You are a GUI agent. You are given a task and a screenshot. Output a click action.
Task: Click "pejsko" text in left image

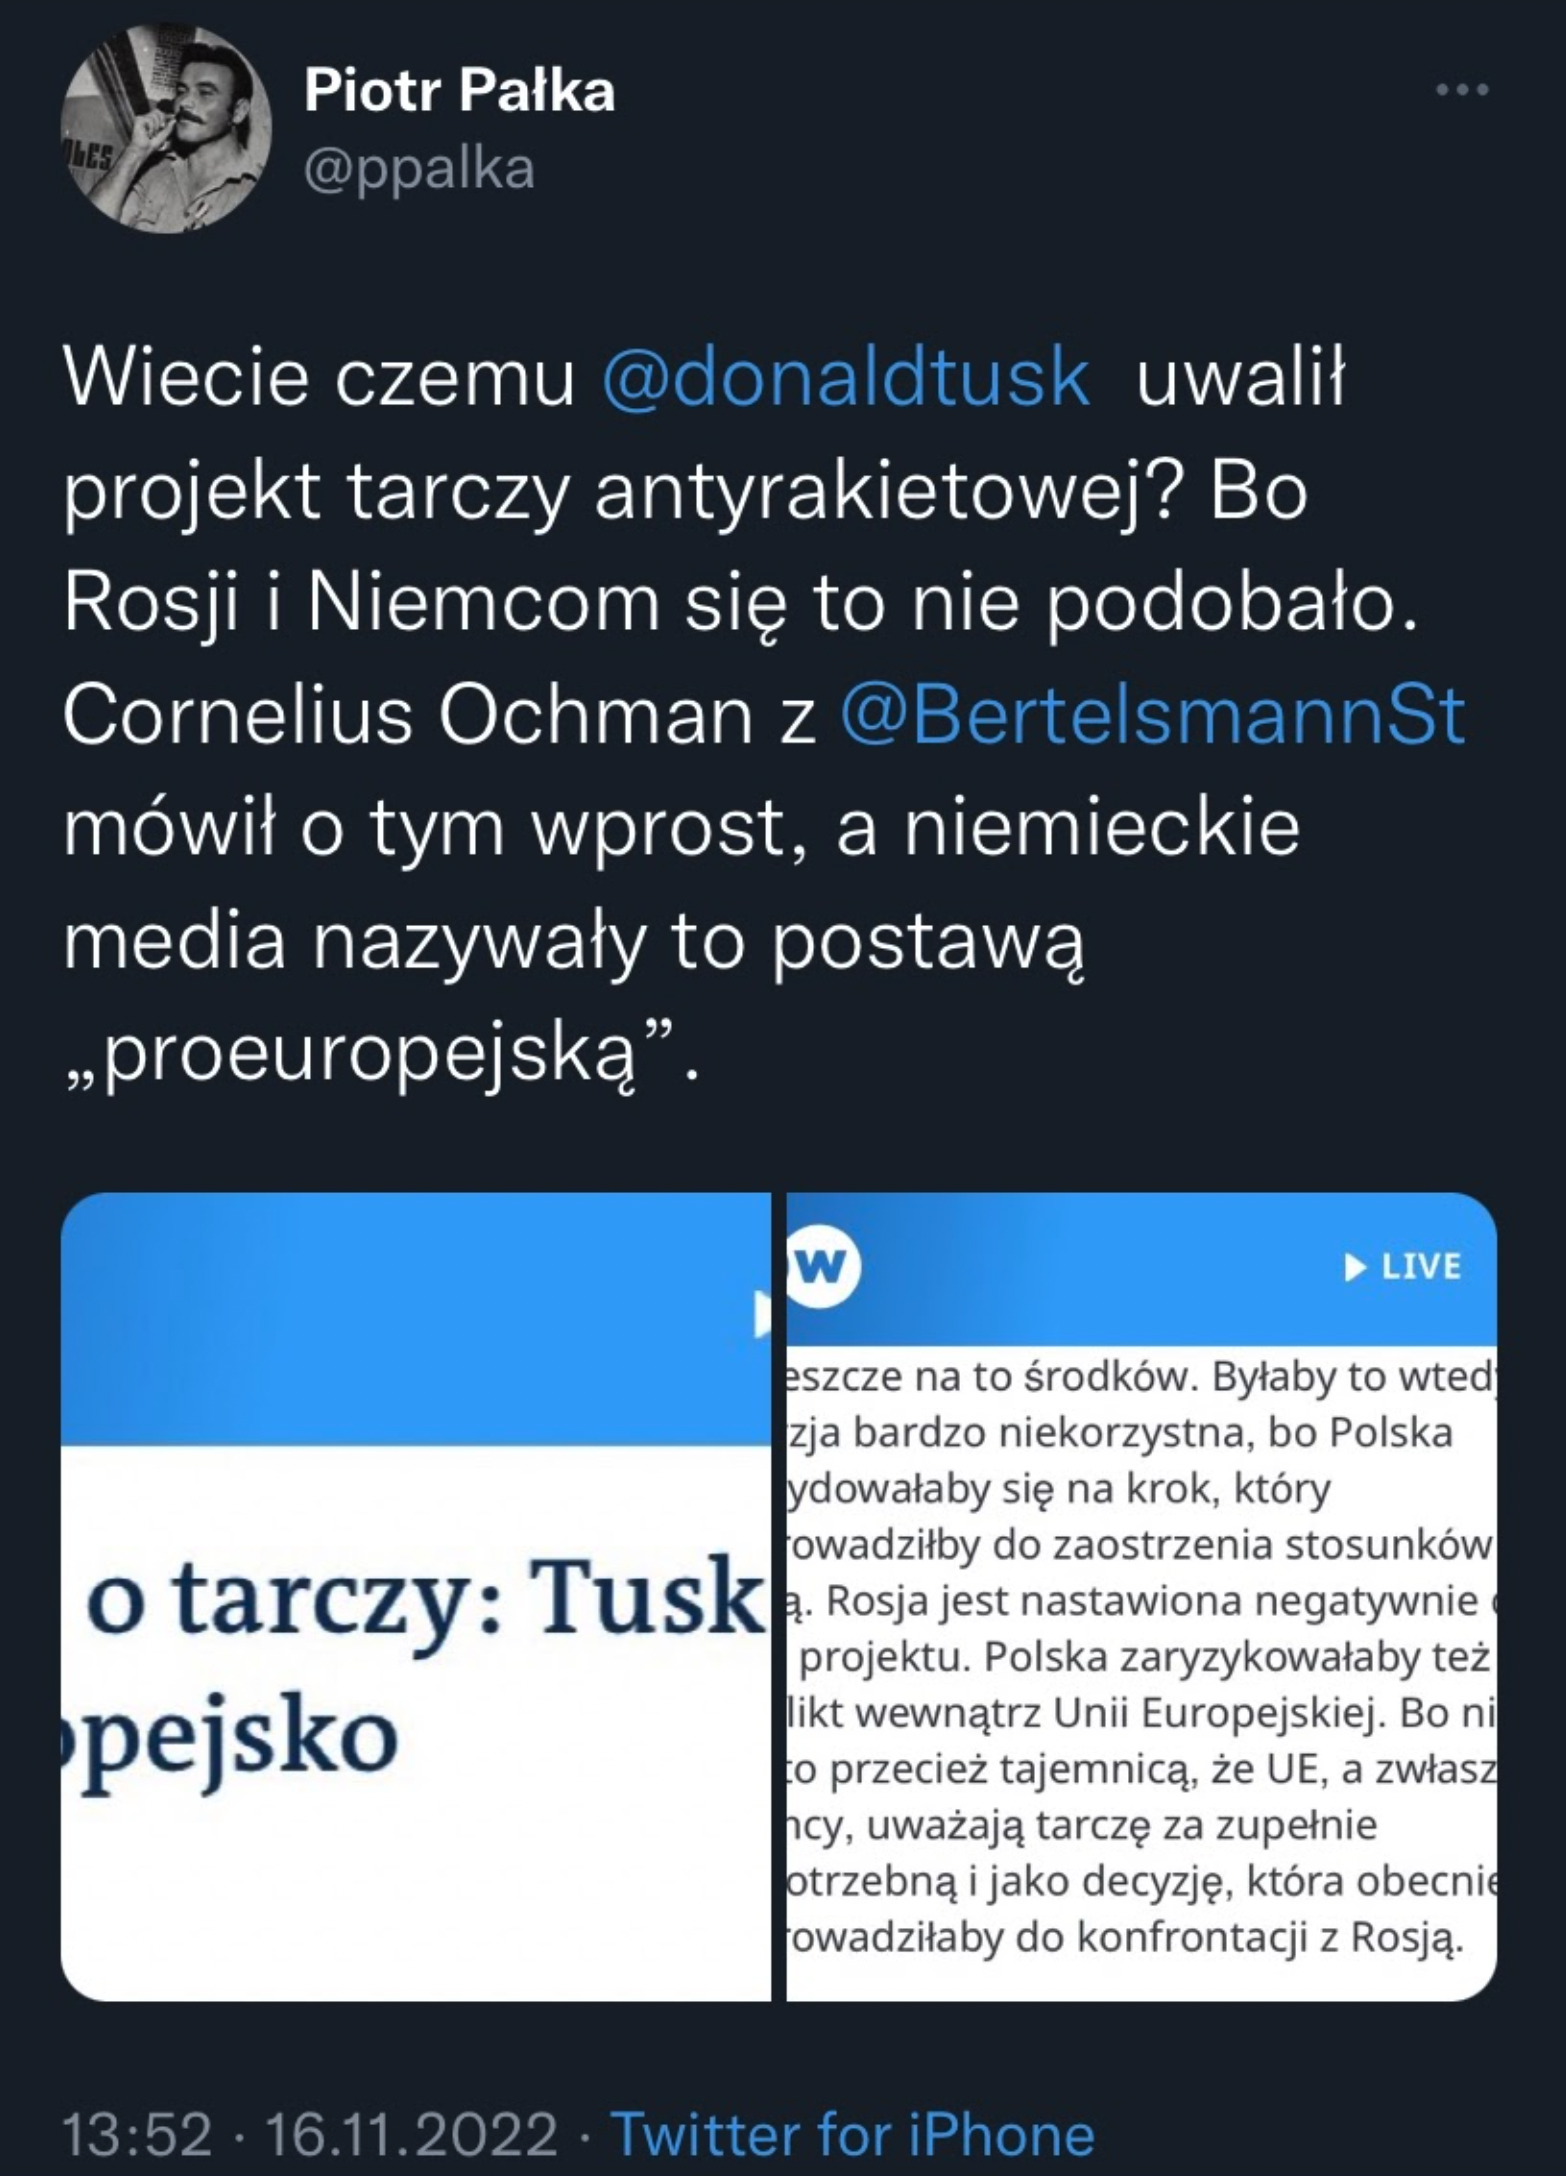coord(230,1738)
